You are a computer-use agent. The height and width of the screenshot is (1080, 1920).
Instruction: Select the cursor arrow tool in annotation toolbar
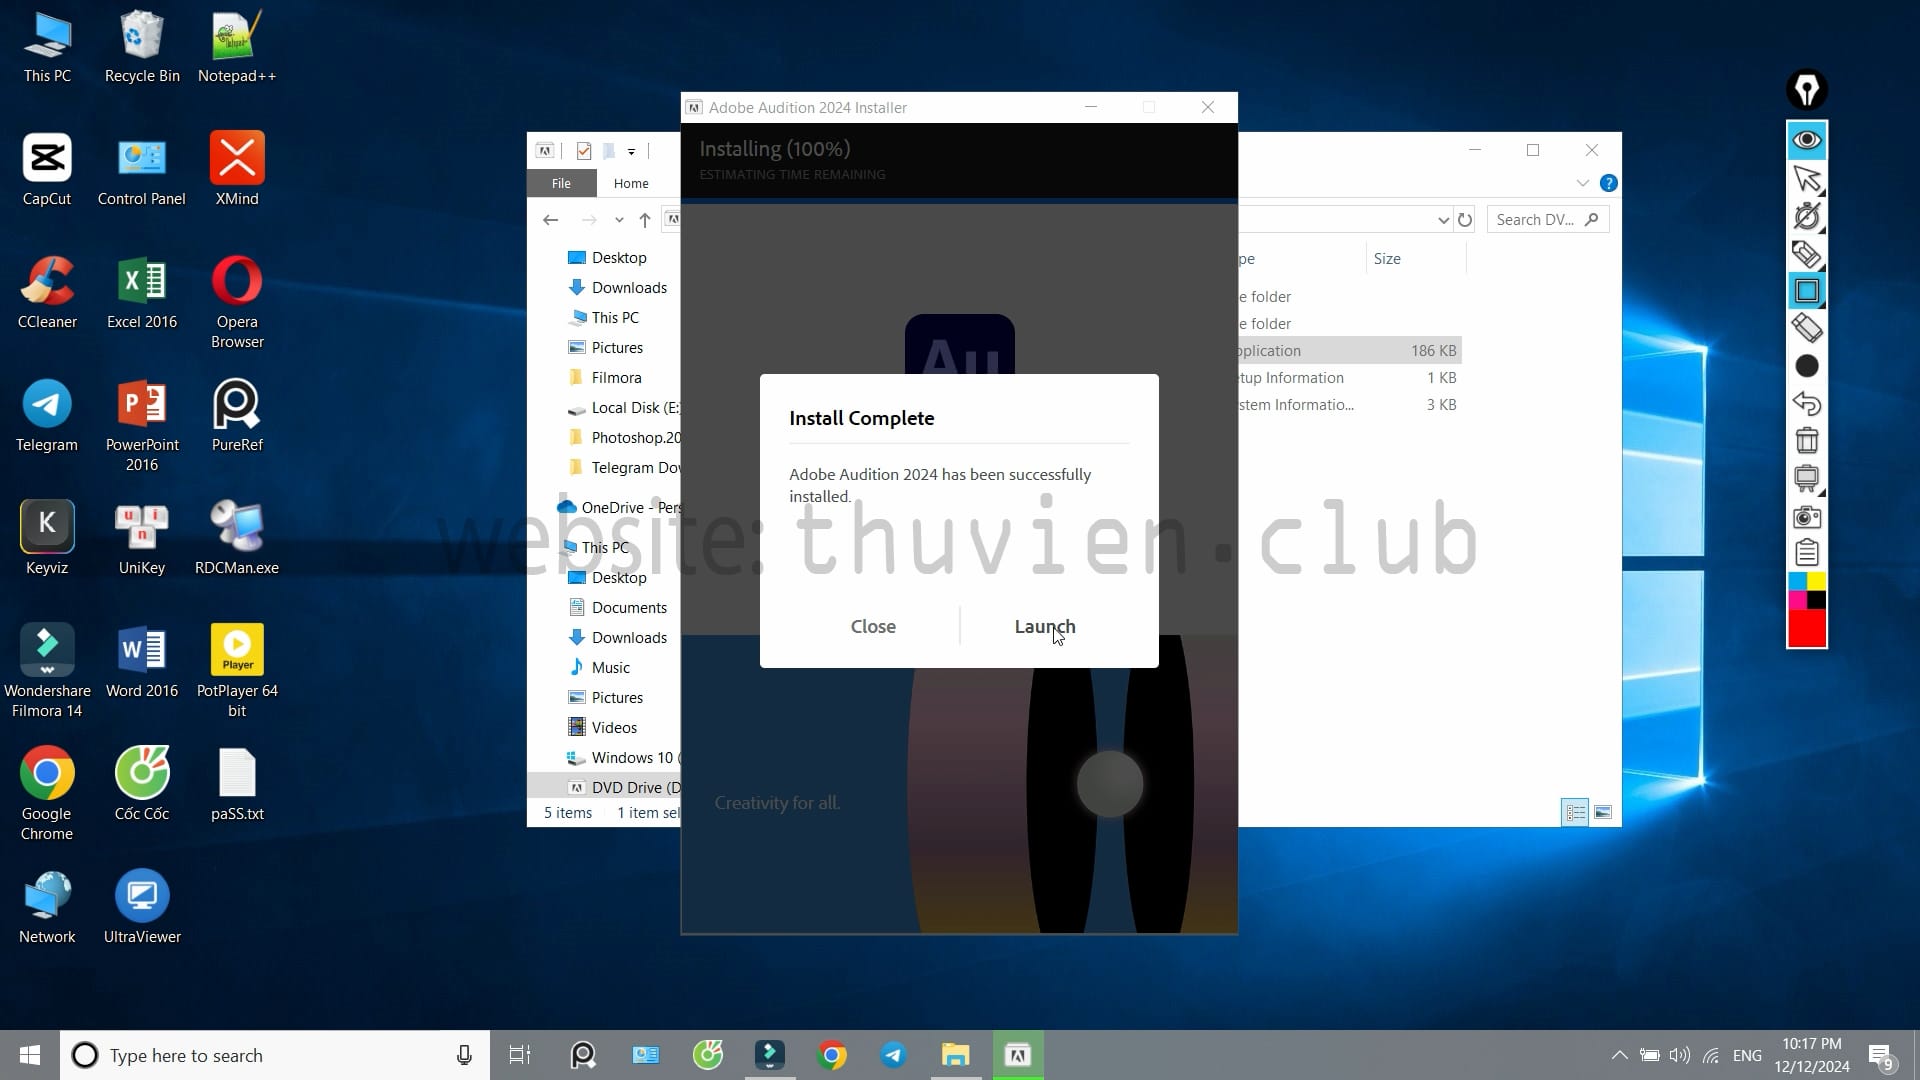(1806, 178)
